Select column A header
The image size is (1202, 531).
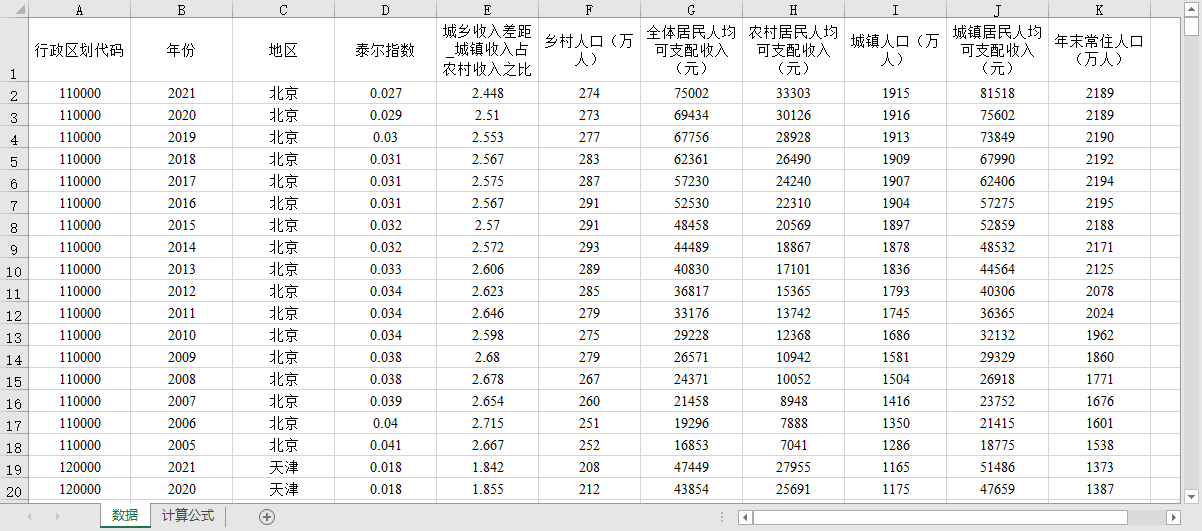click(x=79, y=10)
